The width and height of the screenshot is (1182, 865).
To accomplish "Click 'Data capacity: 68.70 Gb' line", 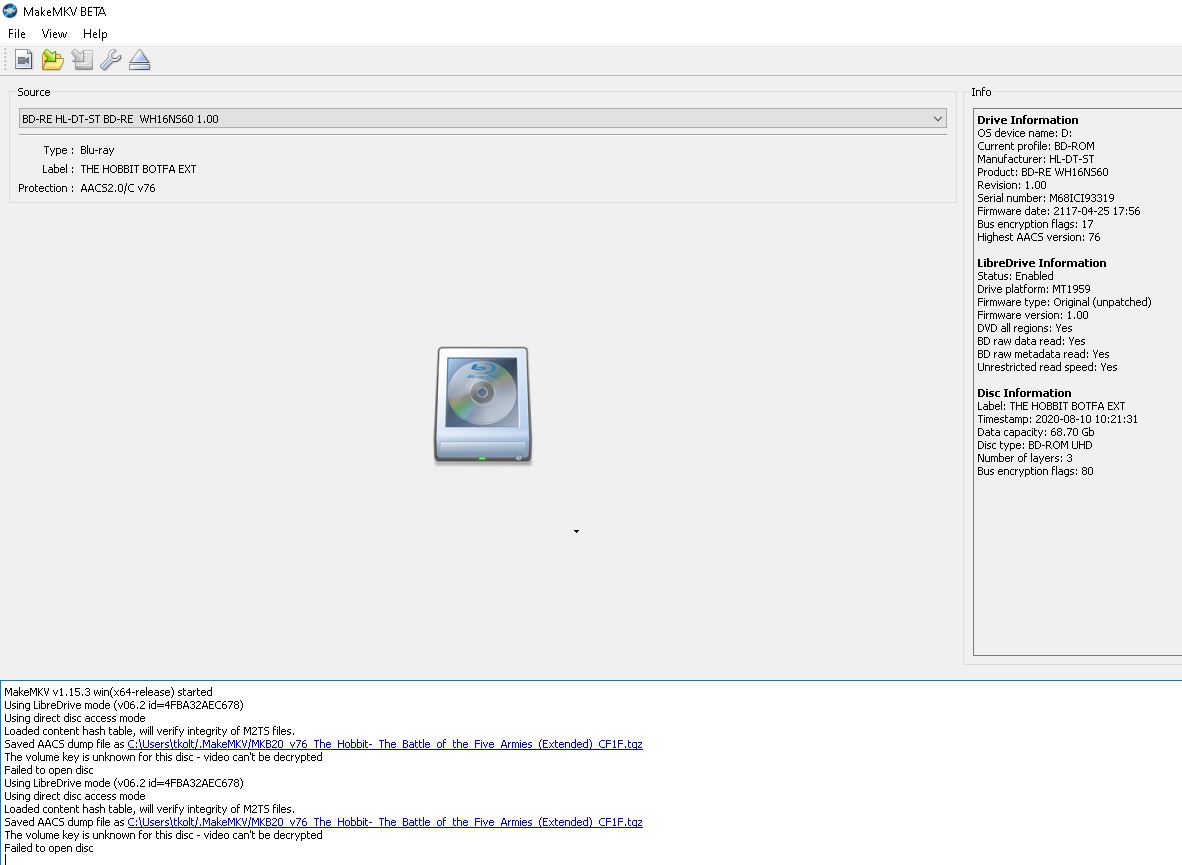I will [x=1036, y=432].
